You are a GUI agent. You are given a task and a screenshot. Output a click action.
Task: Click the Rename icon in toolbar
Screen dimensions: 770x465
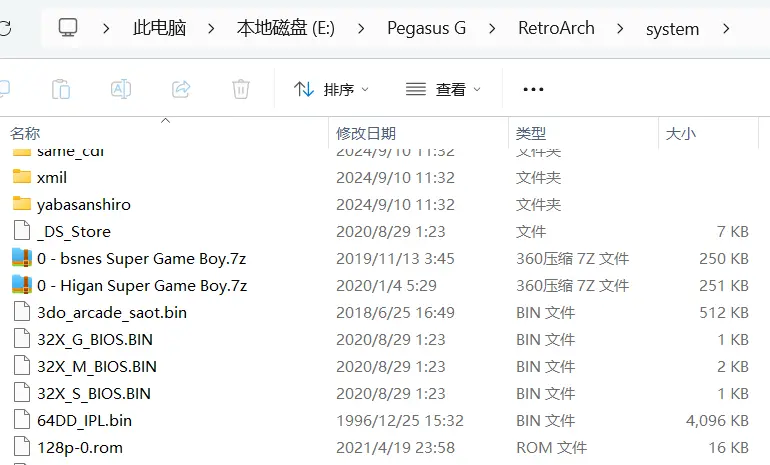coord(121,89)
